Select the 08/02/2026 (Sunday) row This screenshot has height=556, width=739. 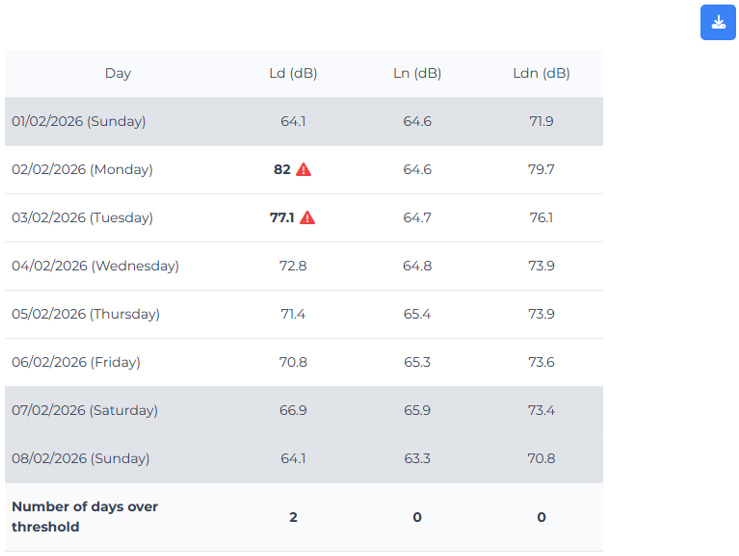click(x=81, y=458)
